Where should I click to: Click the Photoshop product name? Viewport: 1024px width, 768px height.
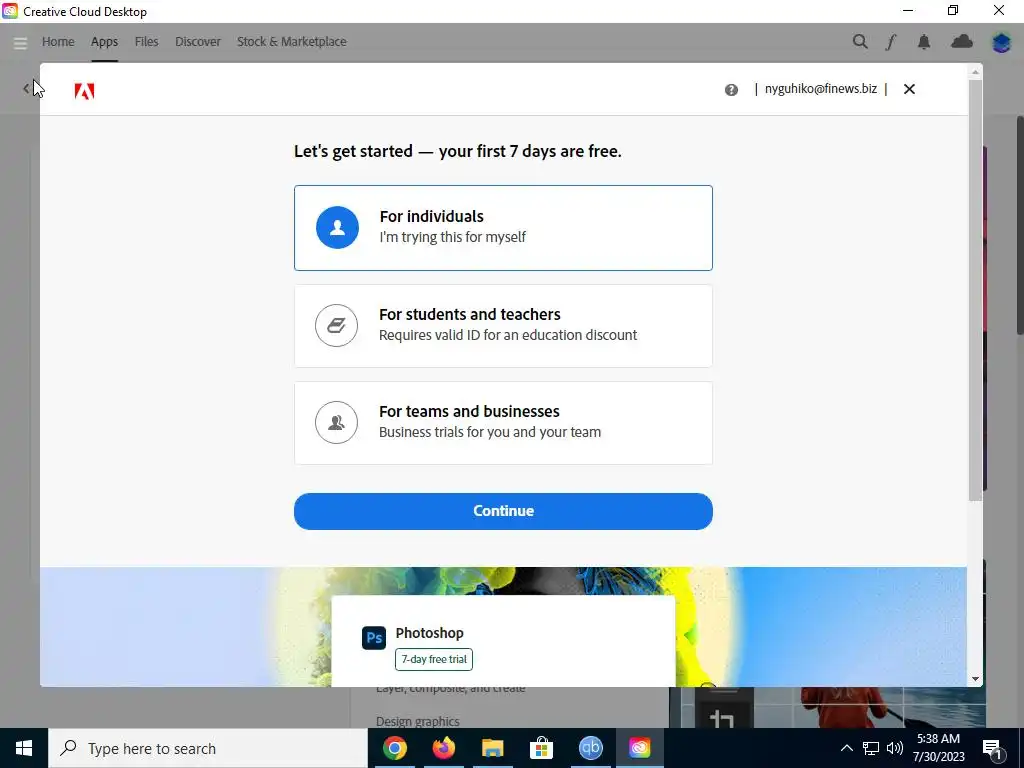[x=430, y=633]
